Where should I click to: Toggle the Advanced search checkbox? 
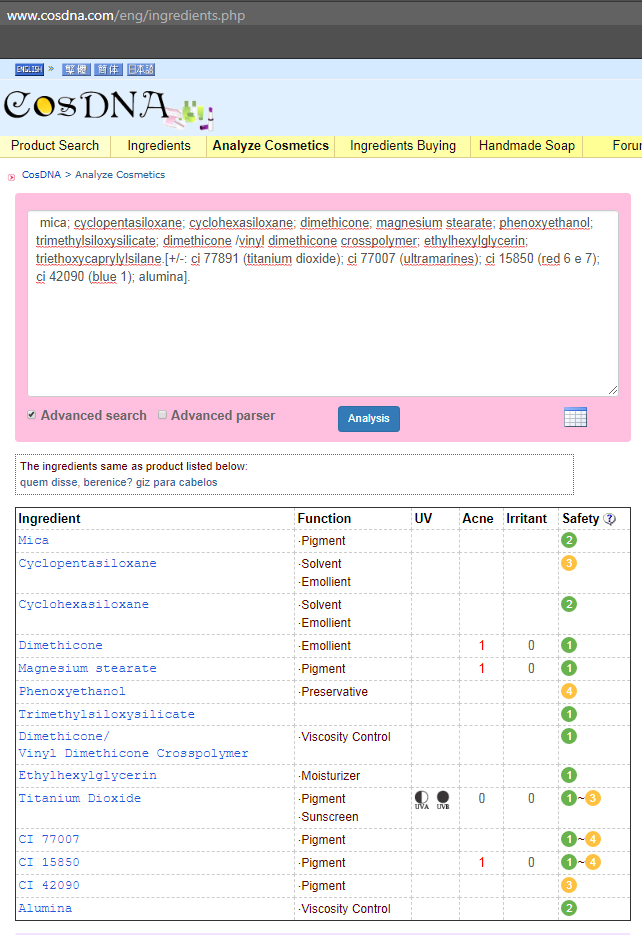(x=32, y=415)
